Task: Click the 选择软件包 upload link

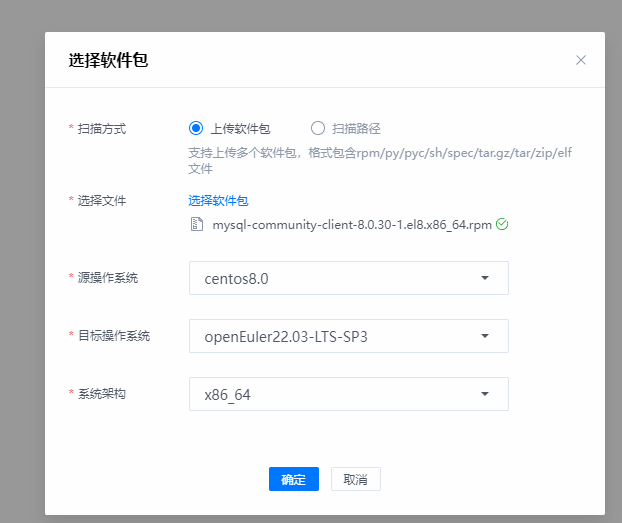Action: click(x=218, y=201)
